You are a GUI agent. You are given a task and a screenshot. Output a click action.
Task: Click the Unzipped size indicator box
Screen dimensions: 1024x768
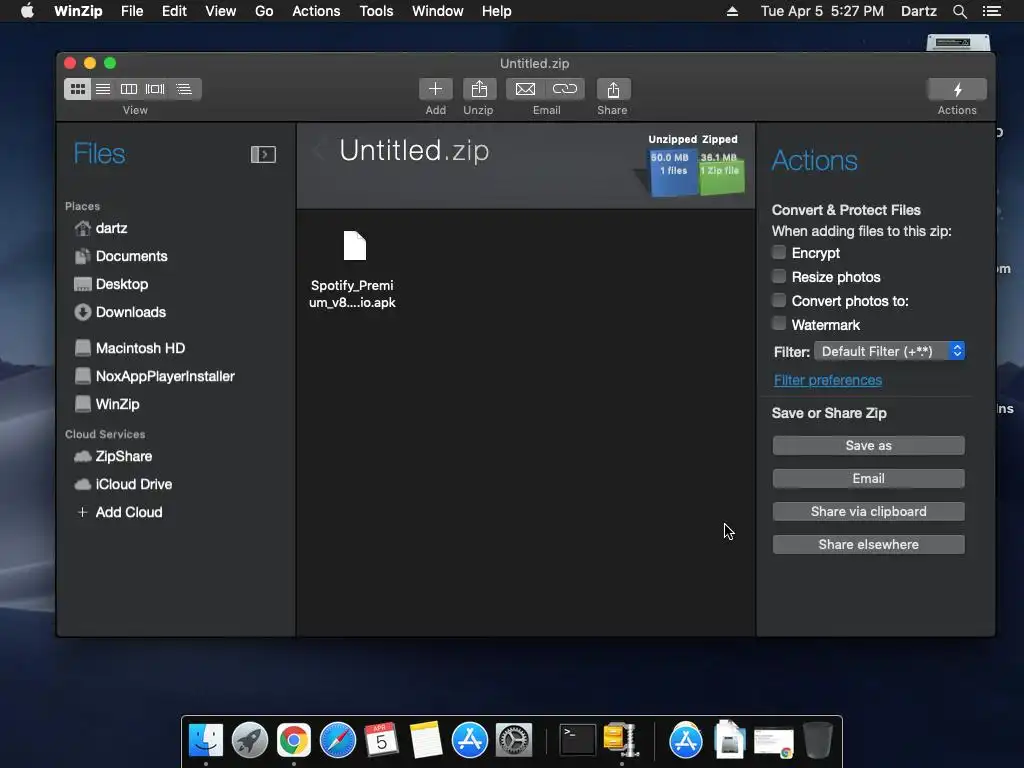click(x=672, y=172)
